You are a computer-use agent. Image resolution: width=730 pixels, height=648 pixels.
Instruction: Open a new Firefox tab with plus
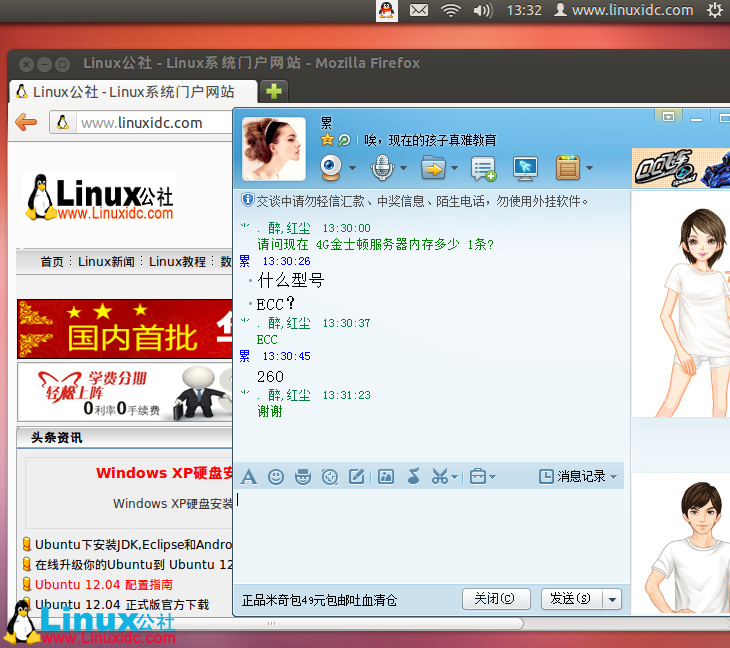pos(274,91)
